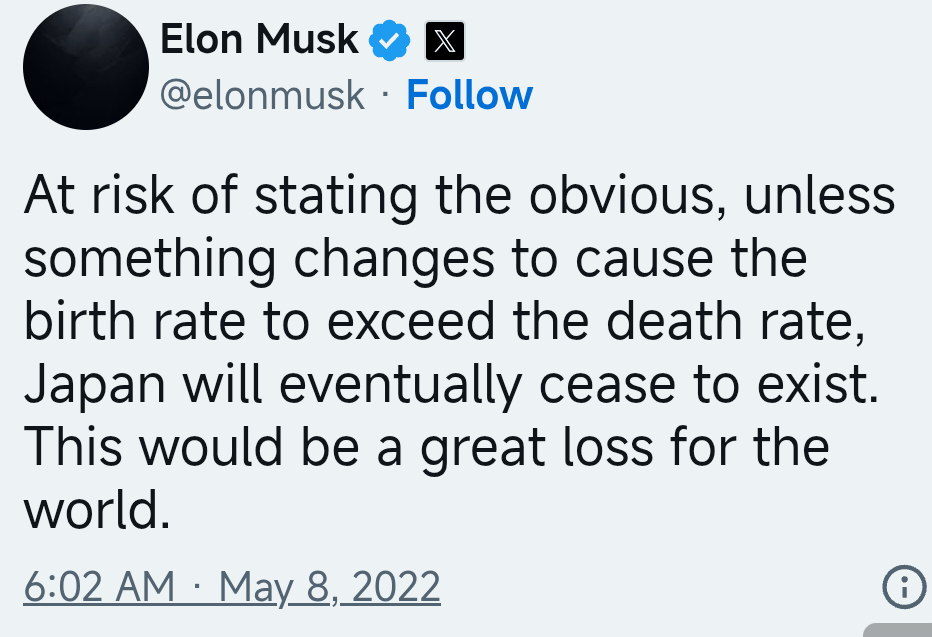Image resolution: width=932 pixels, height=637 pixels.
Task: Click the 6:02 AM time in timestamp
Action: 99,587
